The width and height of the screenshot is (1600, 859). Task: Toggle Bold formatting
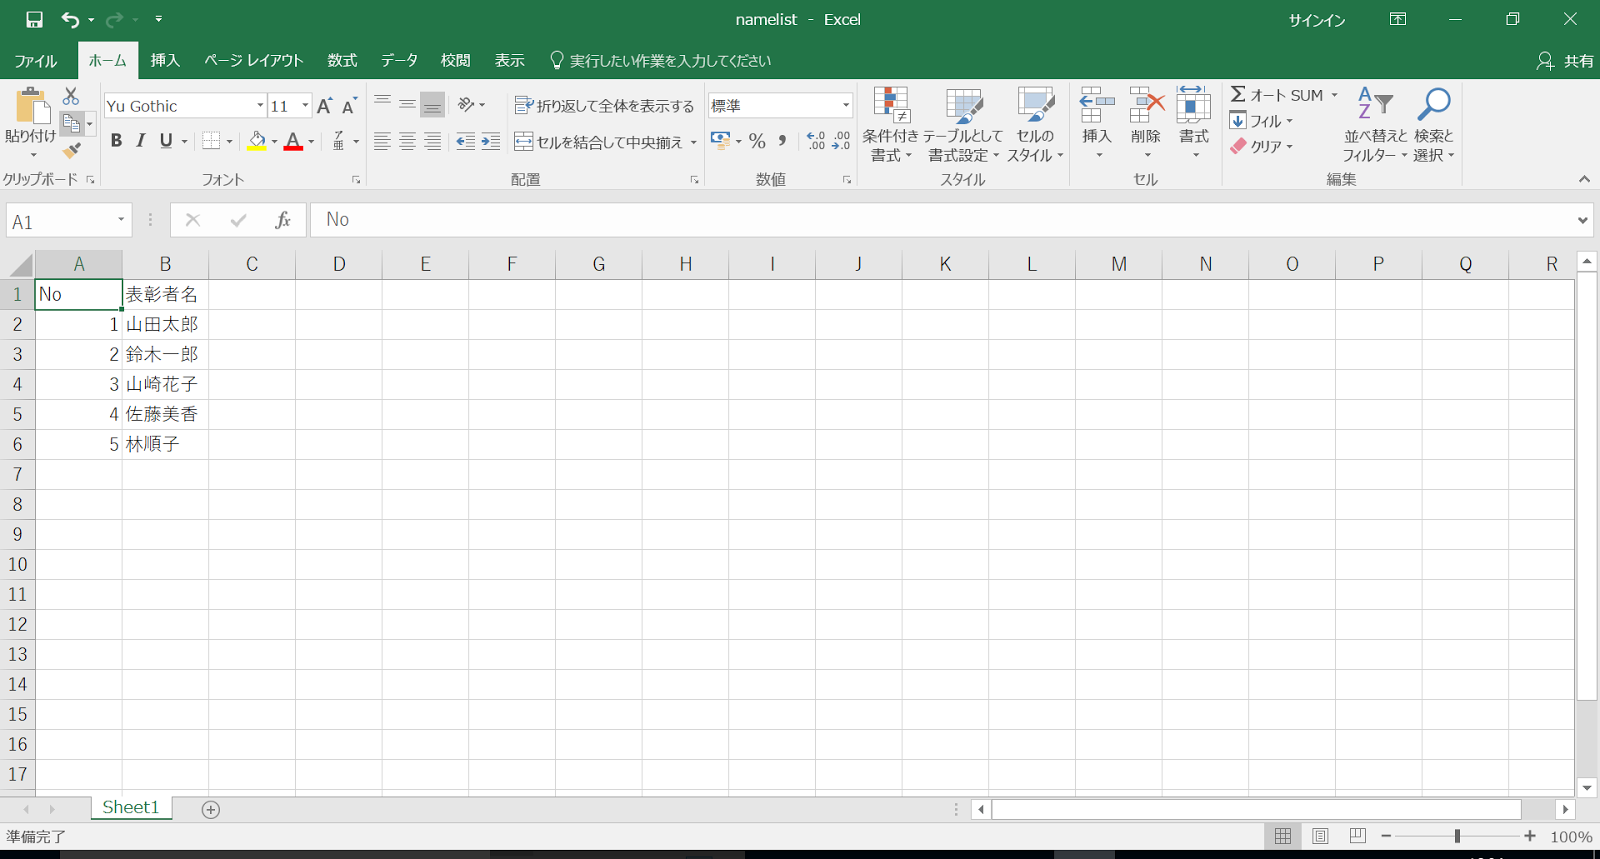click(x=116, y=141)
